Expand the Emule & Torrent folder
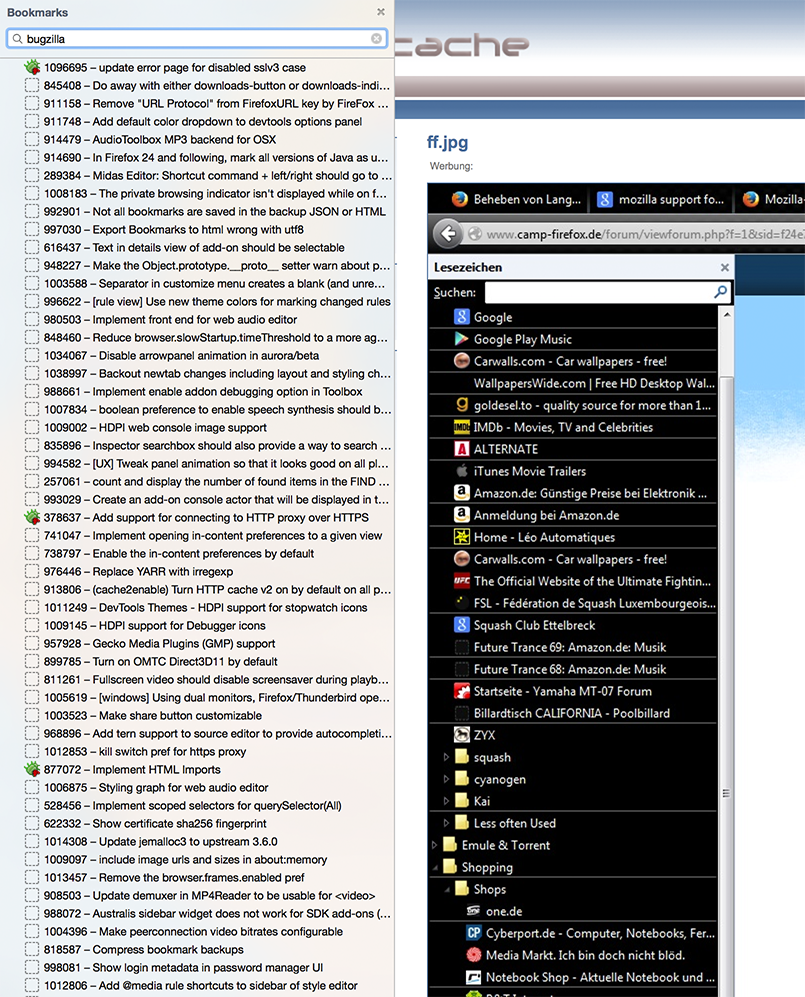 click(434, 845)
